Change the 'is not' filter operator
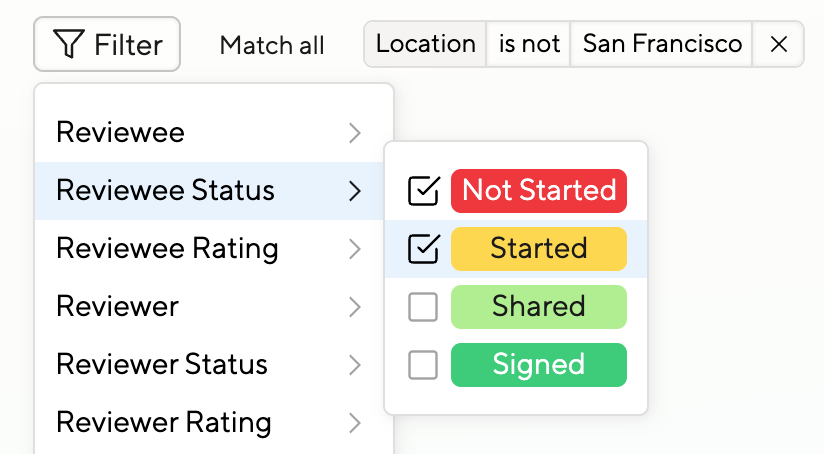Screen dimensions: 824x454 coord(528,45)
